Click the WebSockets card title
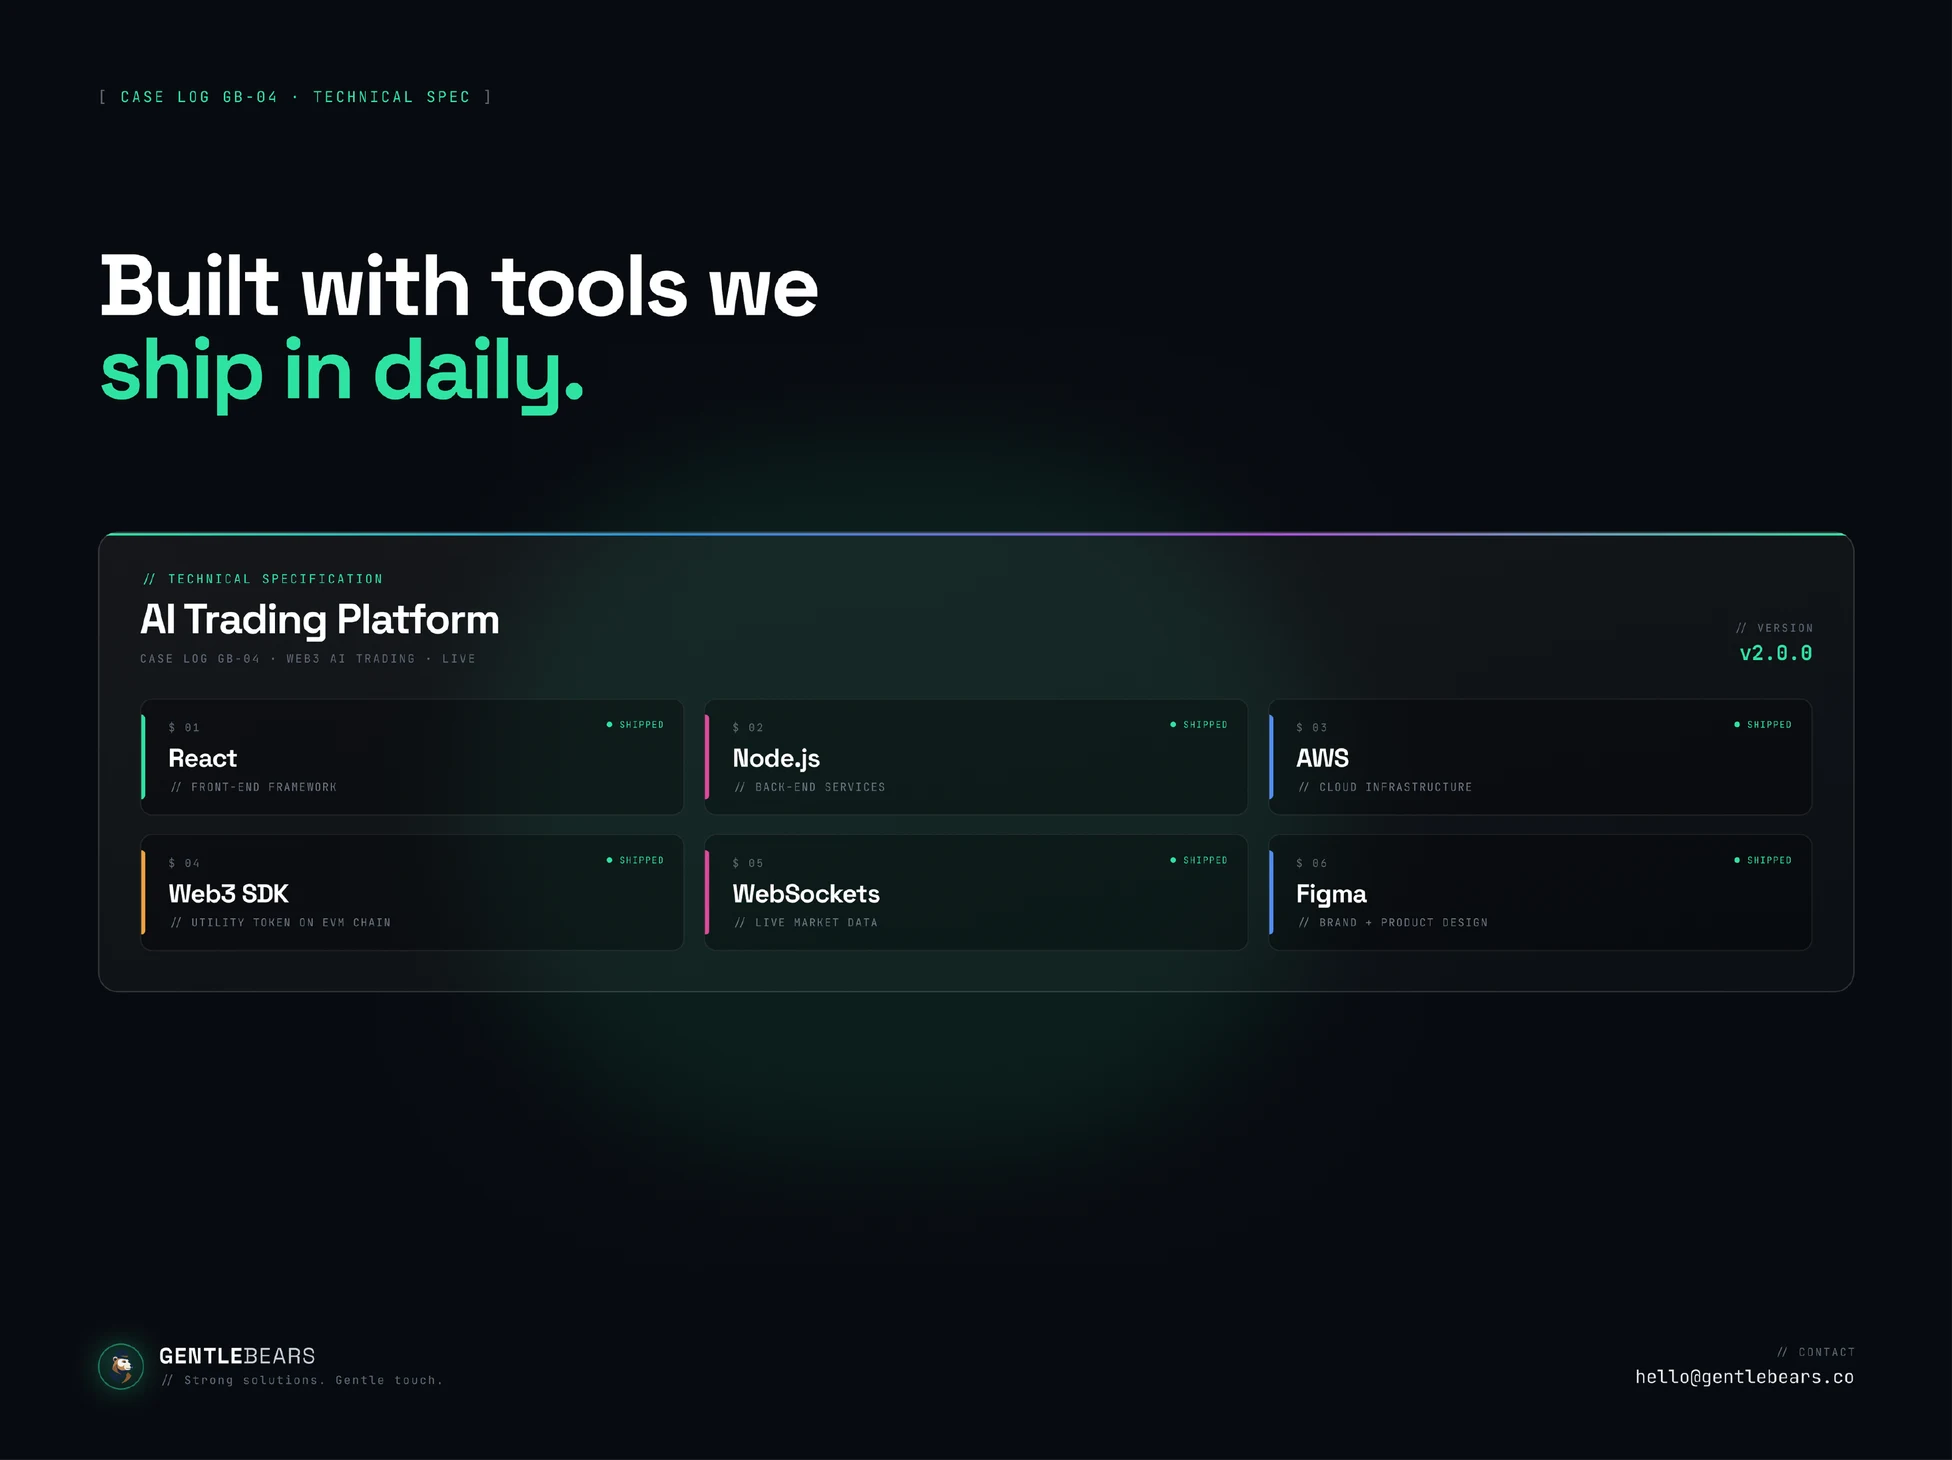Image resolution: width=1952 pixels, height=1460 pixels. (x=806, y=894)
